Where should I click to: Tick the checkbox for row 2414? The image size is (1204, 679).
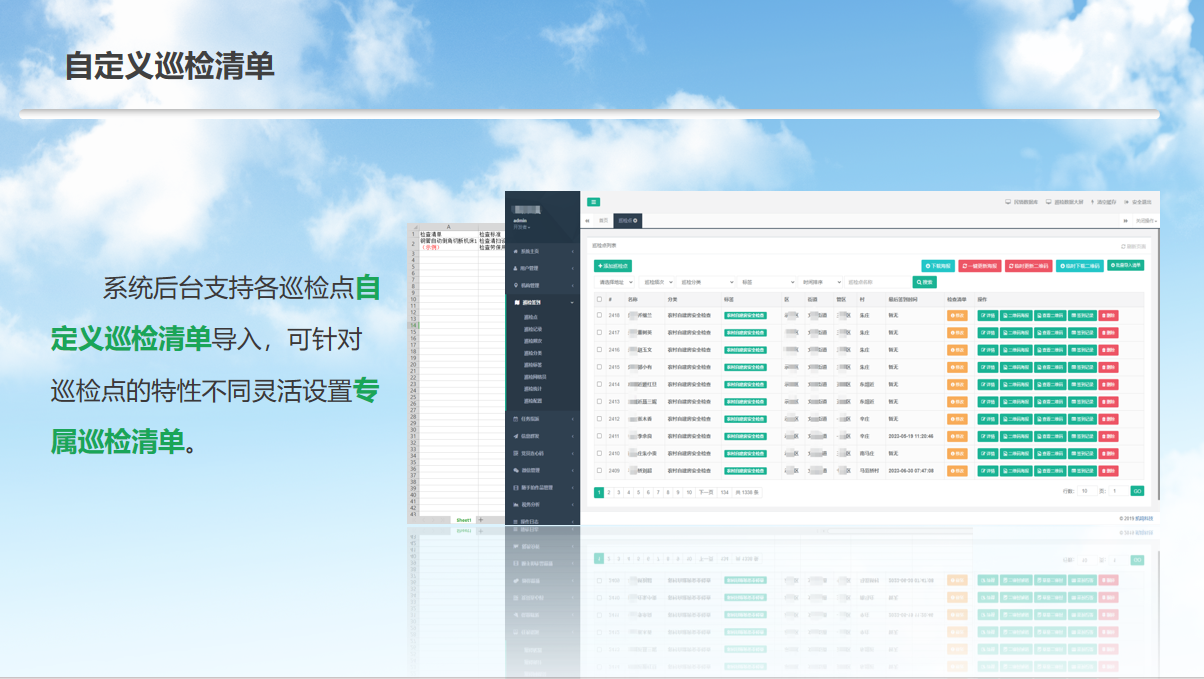[600, 384]
